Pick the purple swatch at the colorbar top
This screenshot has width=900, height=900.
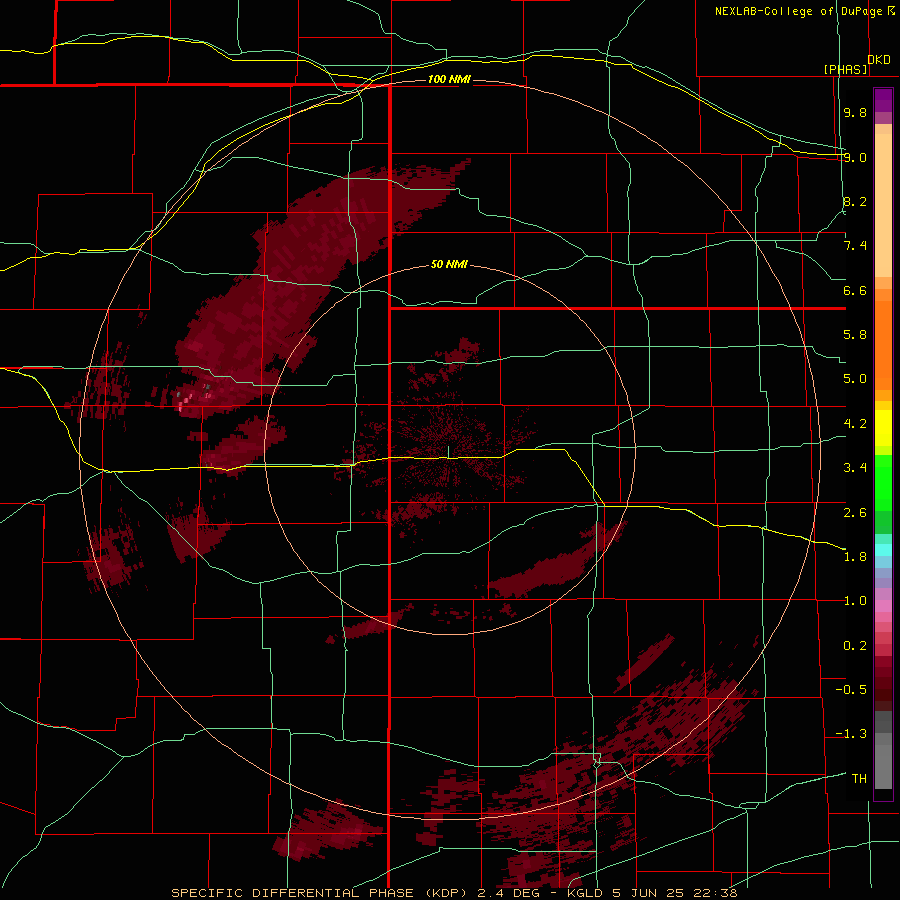883,100
